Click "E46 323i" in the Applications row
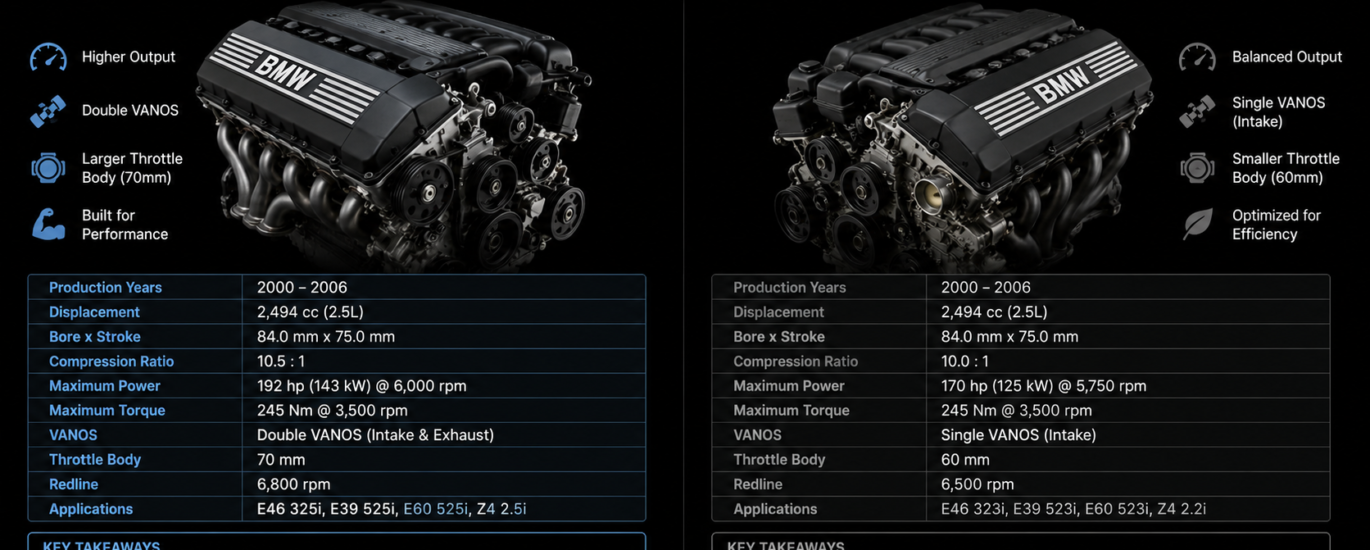The image size is (1370, 550). tap(973, 509)
